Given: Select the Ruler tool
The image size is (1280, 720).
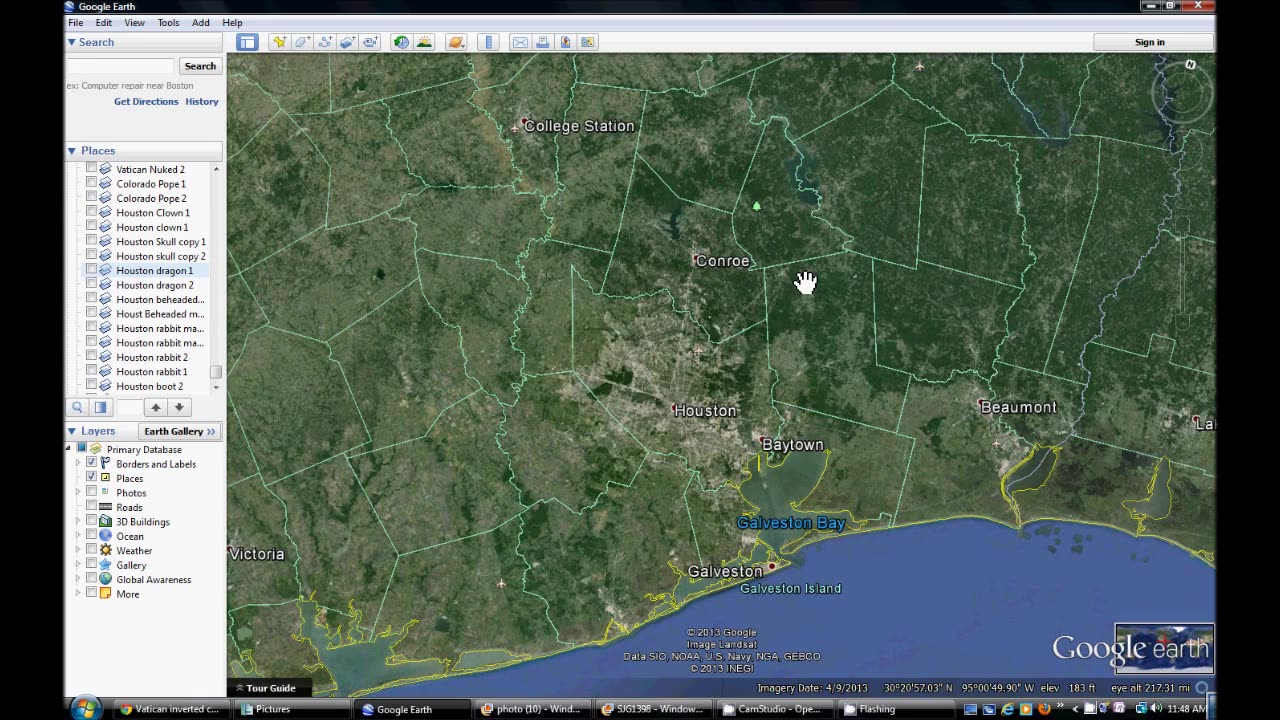Looking at the screenshot, I should click(x=488, y=42).
